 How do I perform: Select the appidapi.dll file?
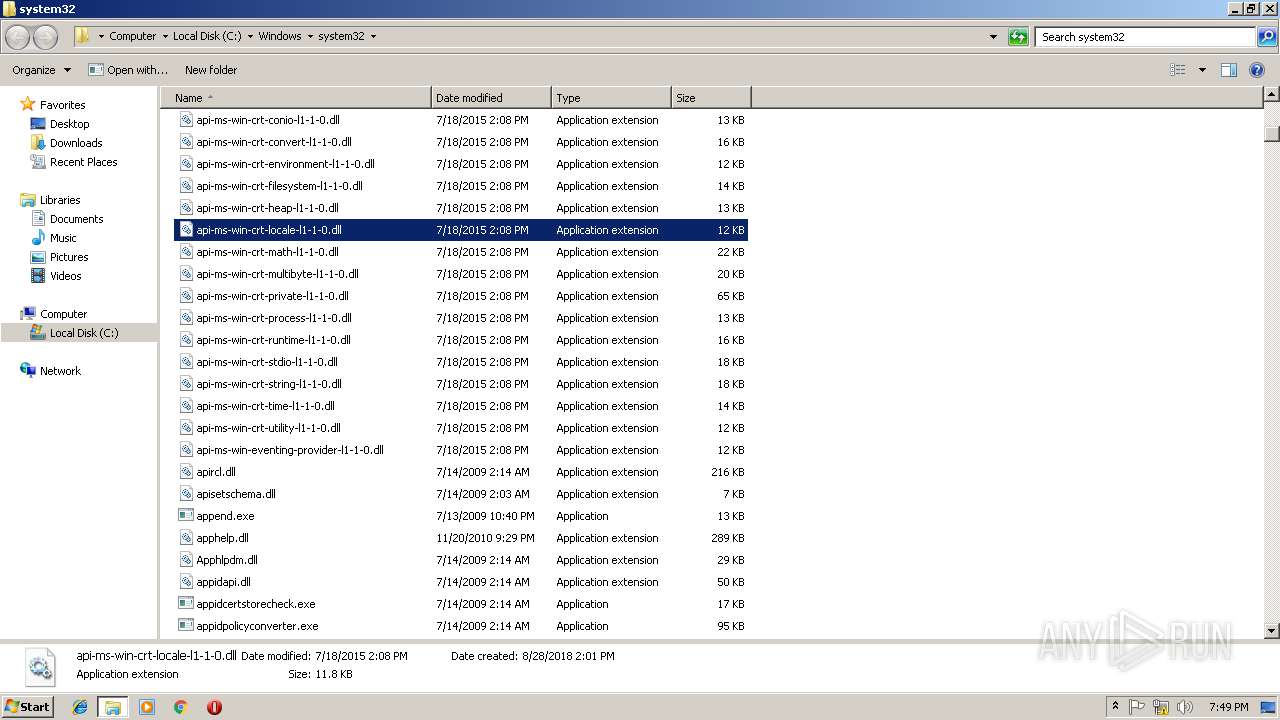(461, 582)
